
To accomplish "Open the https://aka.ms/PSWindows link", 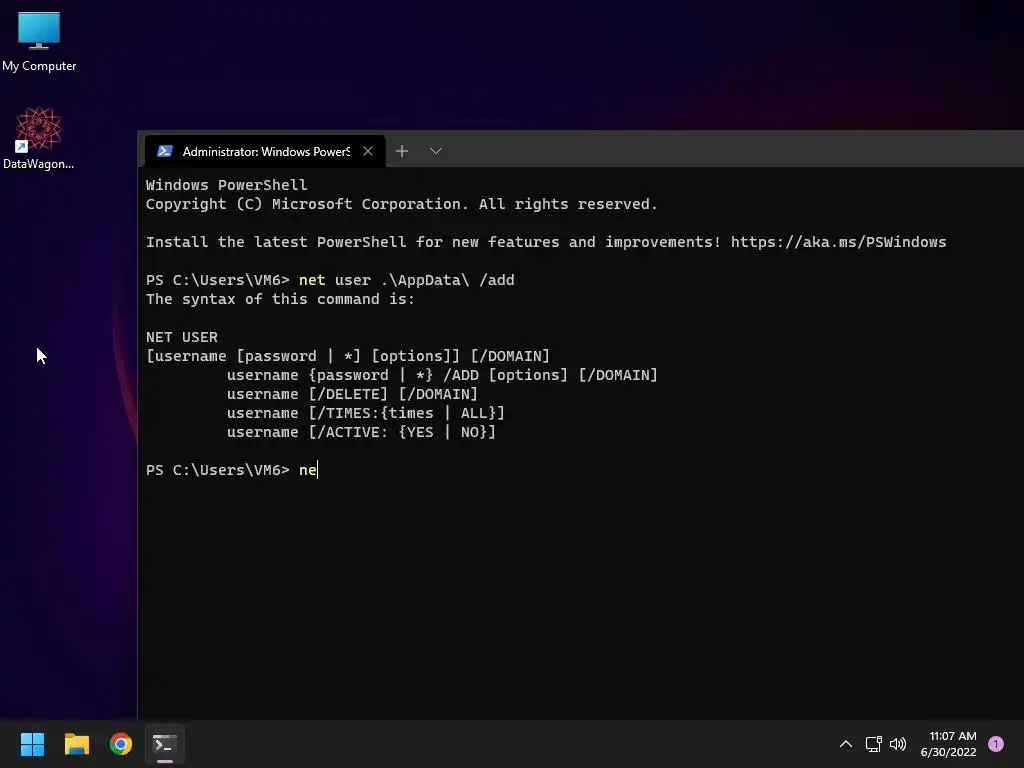I will coord(838,242).
